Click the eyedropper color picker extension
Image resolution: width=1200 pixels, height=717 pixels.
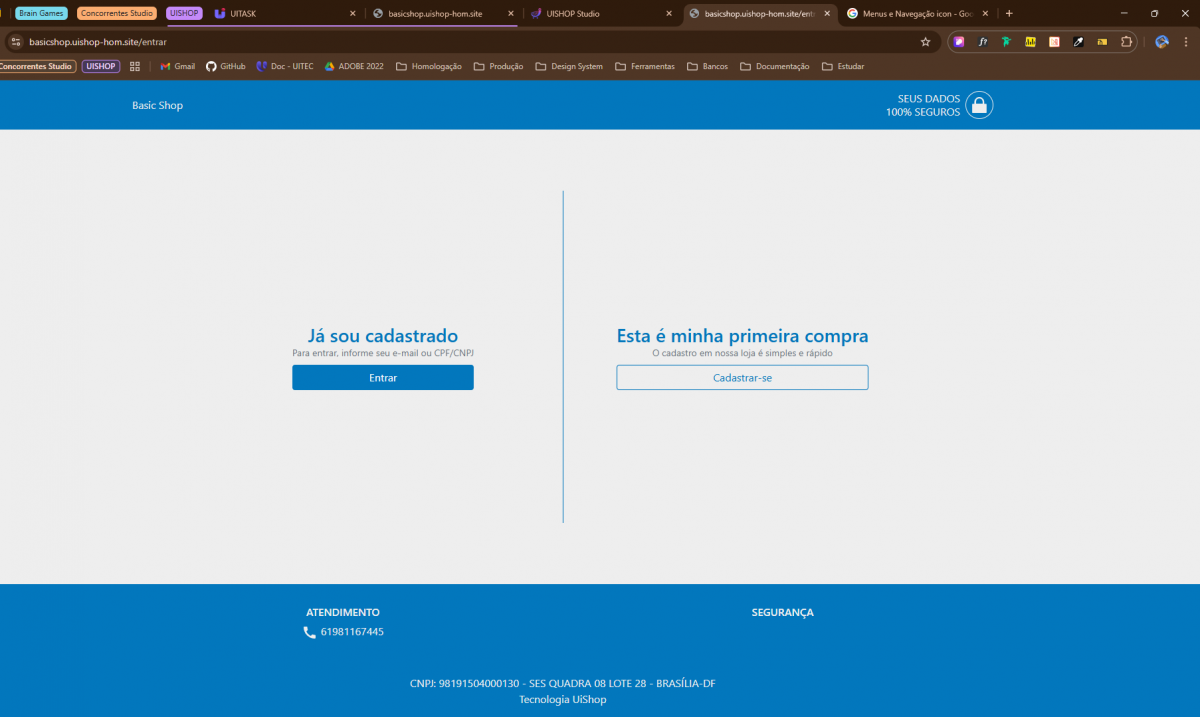[1078, 42]
